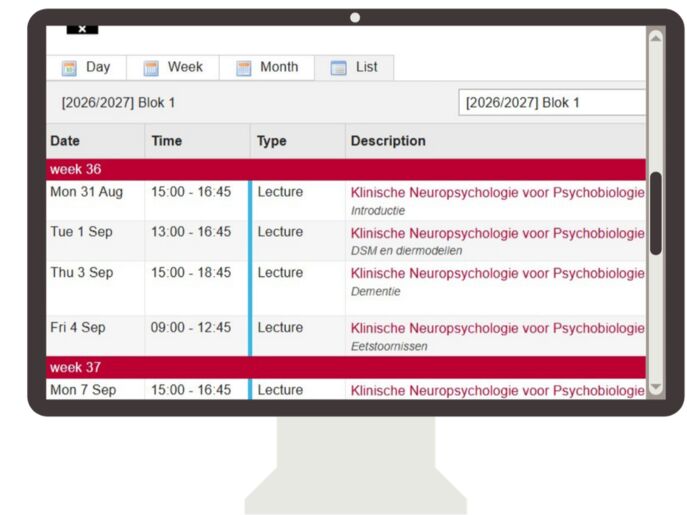The image size is (687, 515).
Task: Click the Type column header
Action: 298,141
